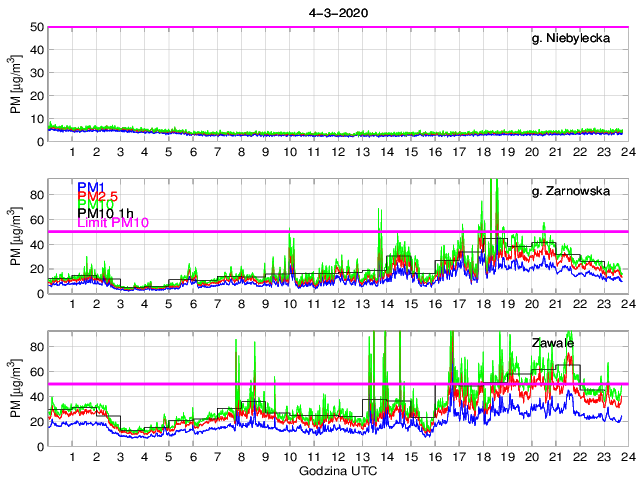This screenshot has width=640, height=480.
Task: Click hour 24 on the top chart x-axis
Action: point(625,151)
